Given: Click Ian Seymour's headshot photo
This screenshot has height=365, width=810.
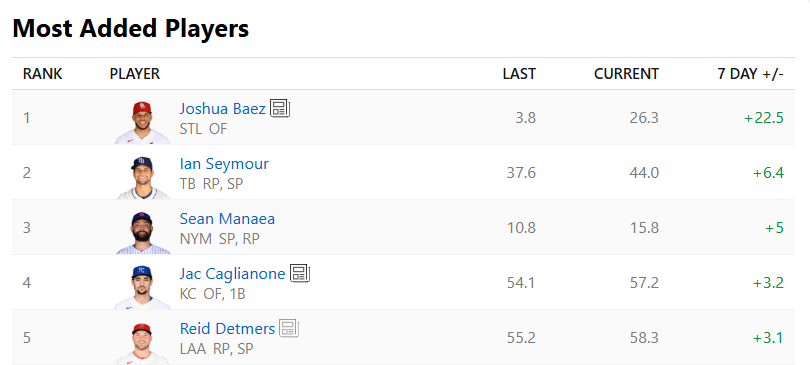Looking at the screenshot, I should [142, 177].
